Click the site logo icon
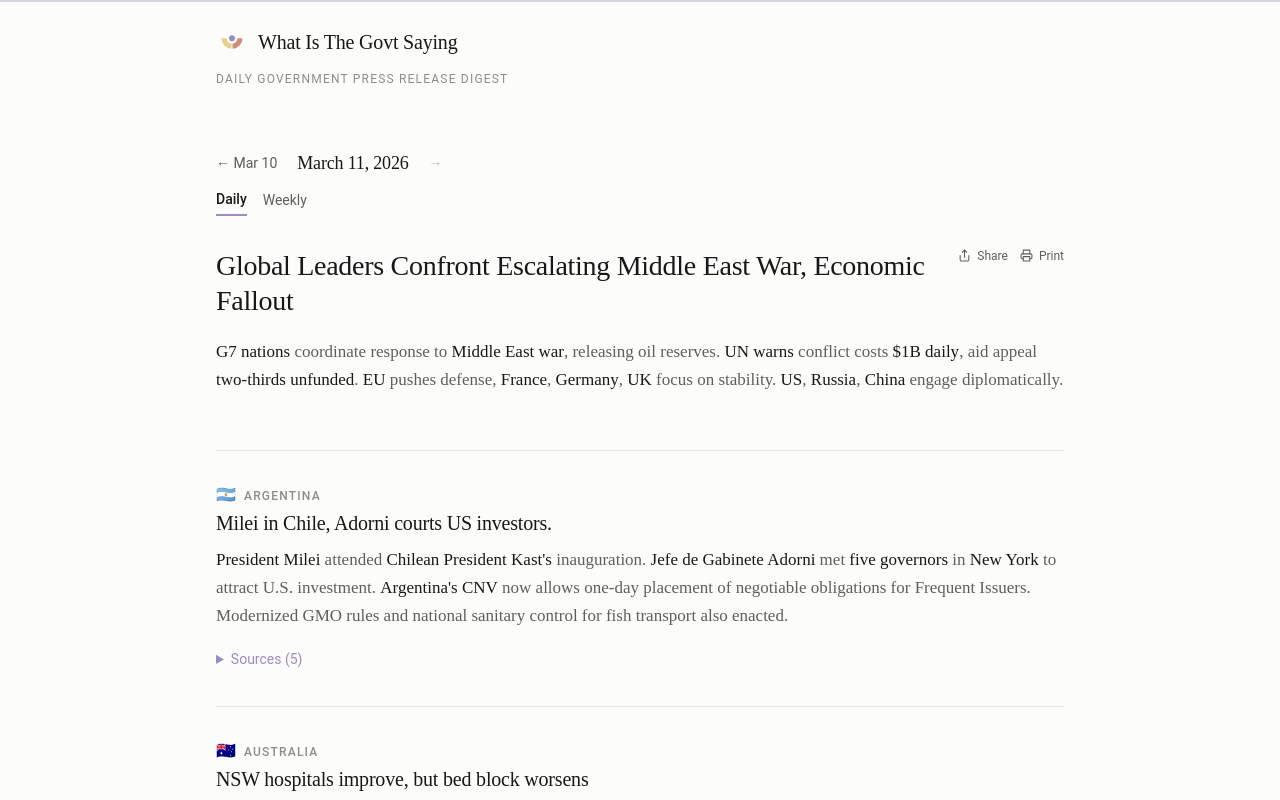This screenshot has height=800, width=1280. point(232,42)
